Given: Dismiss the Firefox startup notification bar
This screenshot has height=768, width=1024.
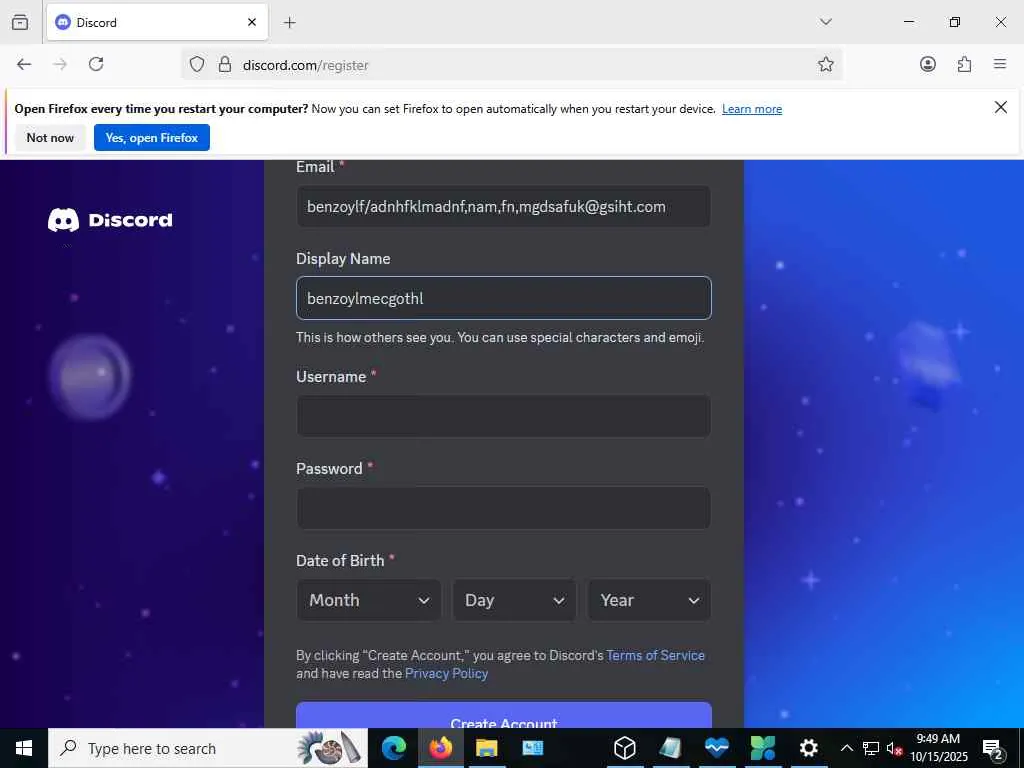Looking at the screenshot, I should pos(1000,107).
